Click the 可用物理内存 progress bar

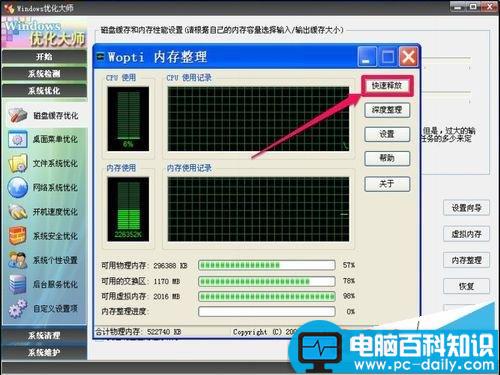[x=267, y=265]
